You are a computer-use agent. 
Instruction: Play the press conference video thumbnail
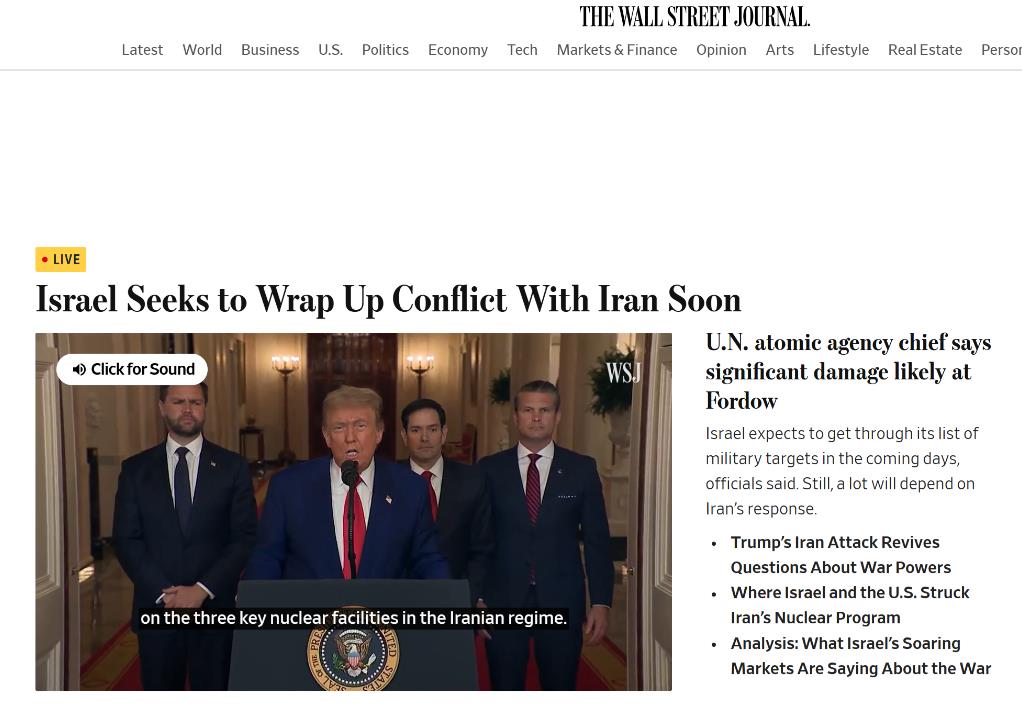tap(353, 512)
